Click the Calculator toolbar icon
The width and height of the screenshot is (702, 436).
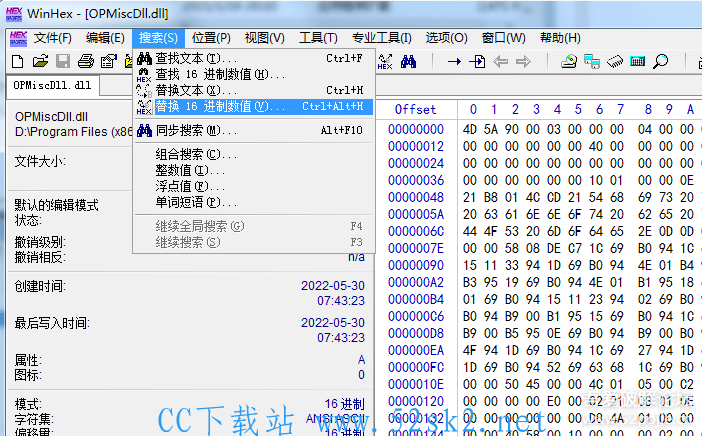coord(638,61)
